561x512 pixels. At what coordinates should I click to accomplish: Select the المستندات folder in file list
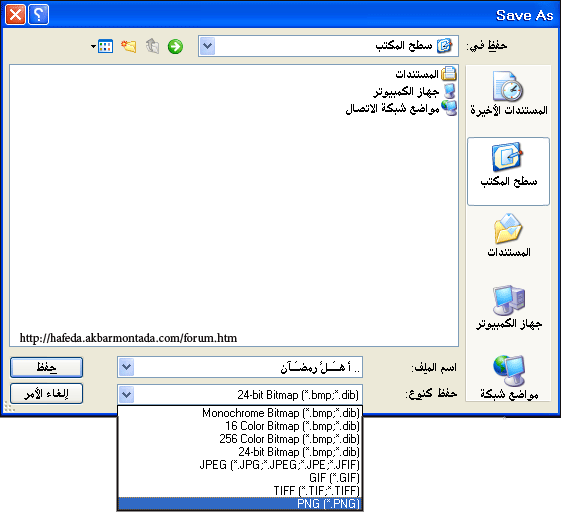pos(426,74)
